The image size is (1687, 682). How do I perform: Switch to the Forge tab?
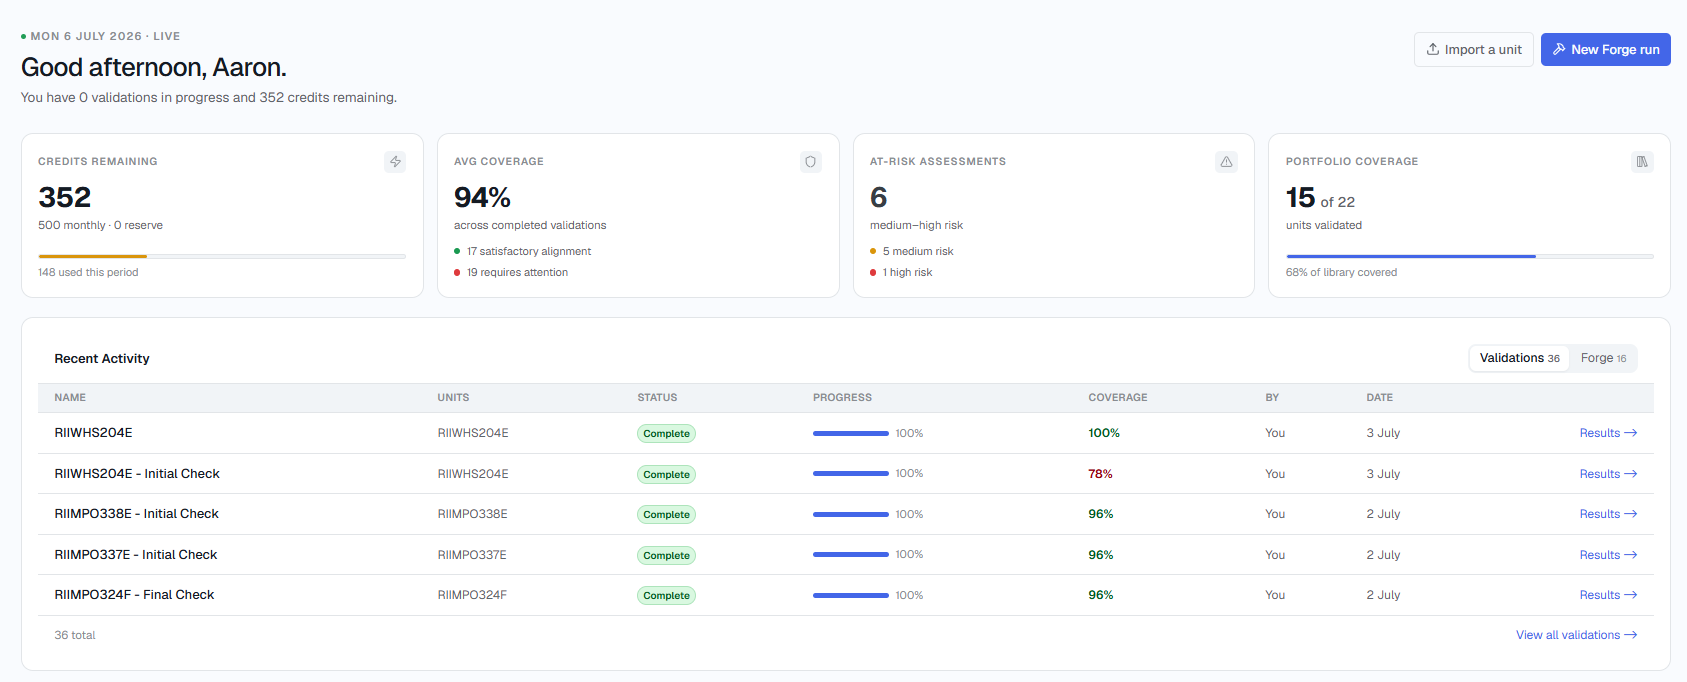coord(1603,358)
